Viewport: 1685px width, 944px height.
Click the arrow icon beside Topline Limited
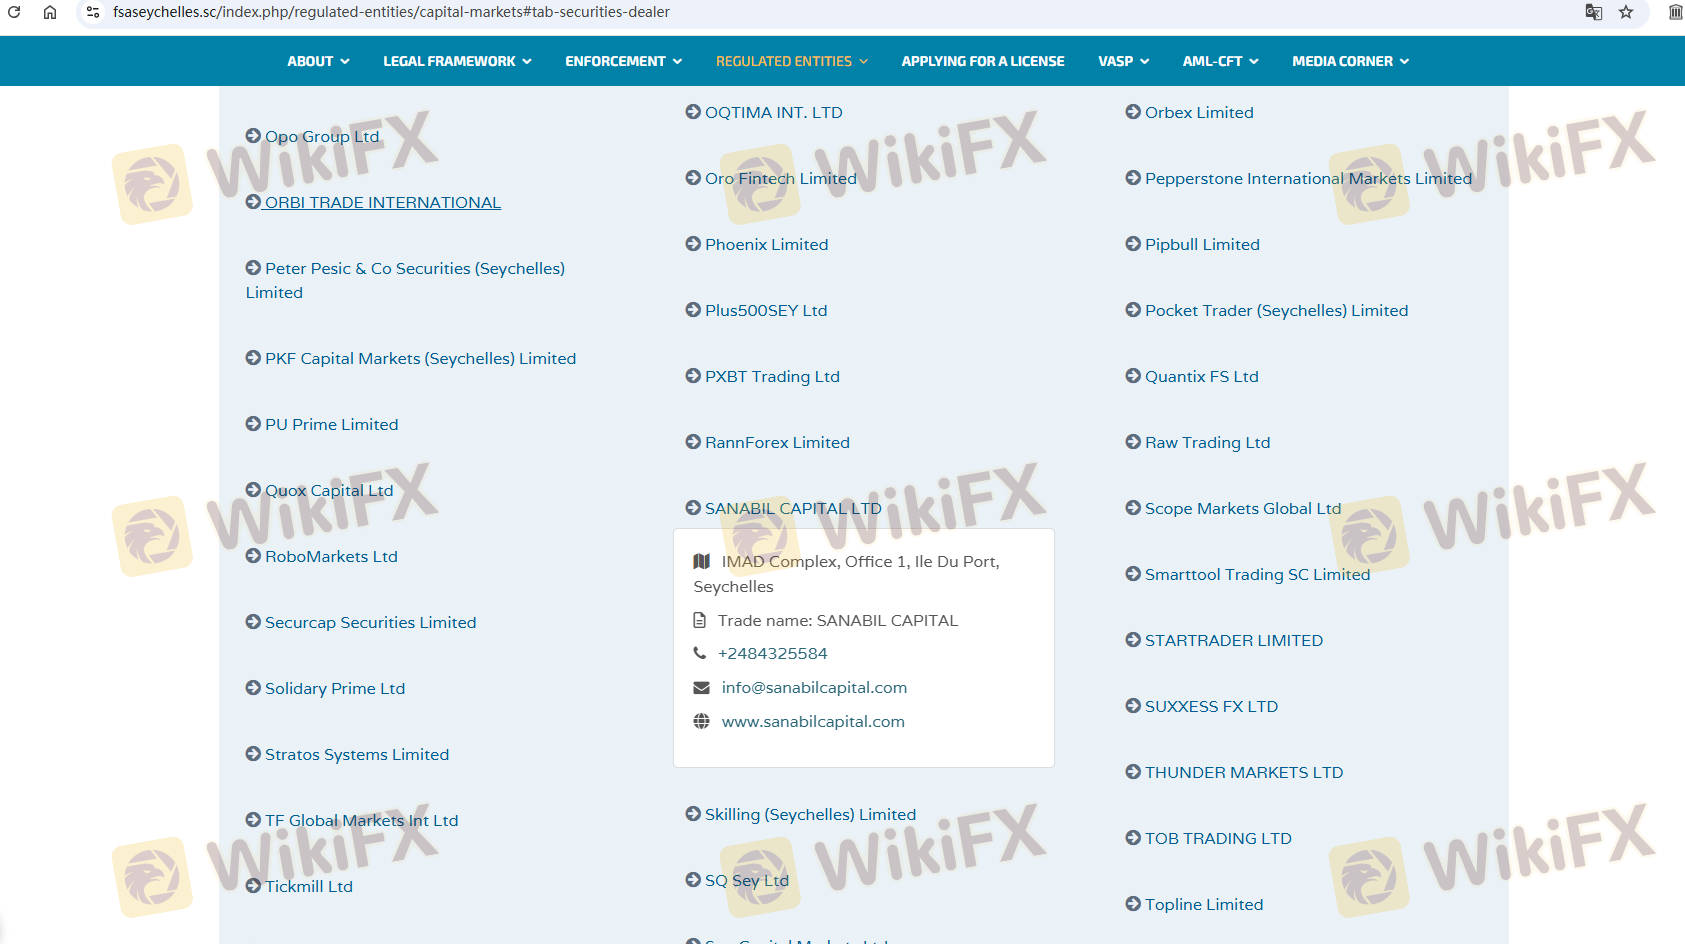pyautogui.click(x=1133, y=904)
